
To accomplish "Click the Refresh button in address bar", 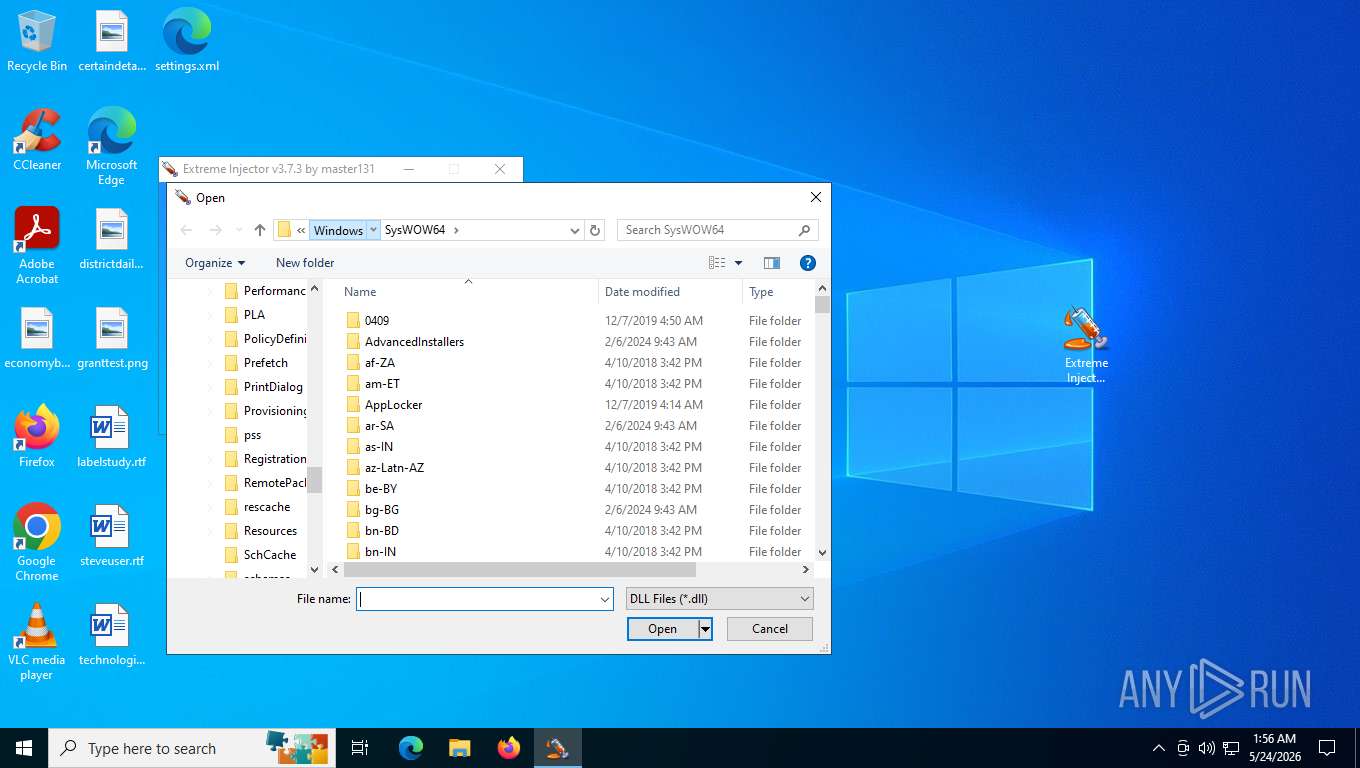I will point(595,230).
